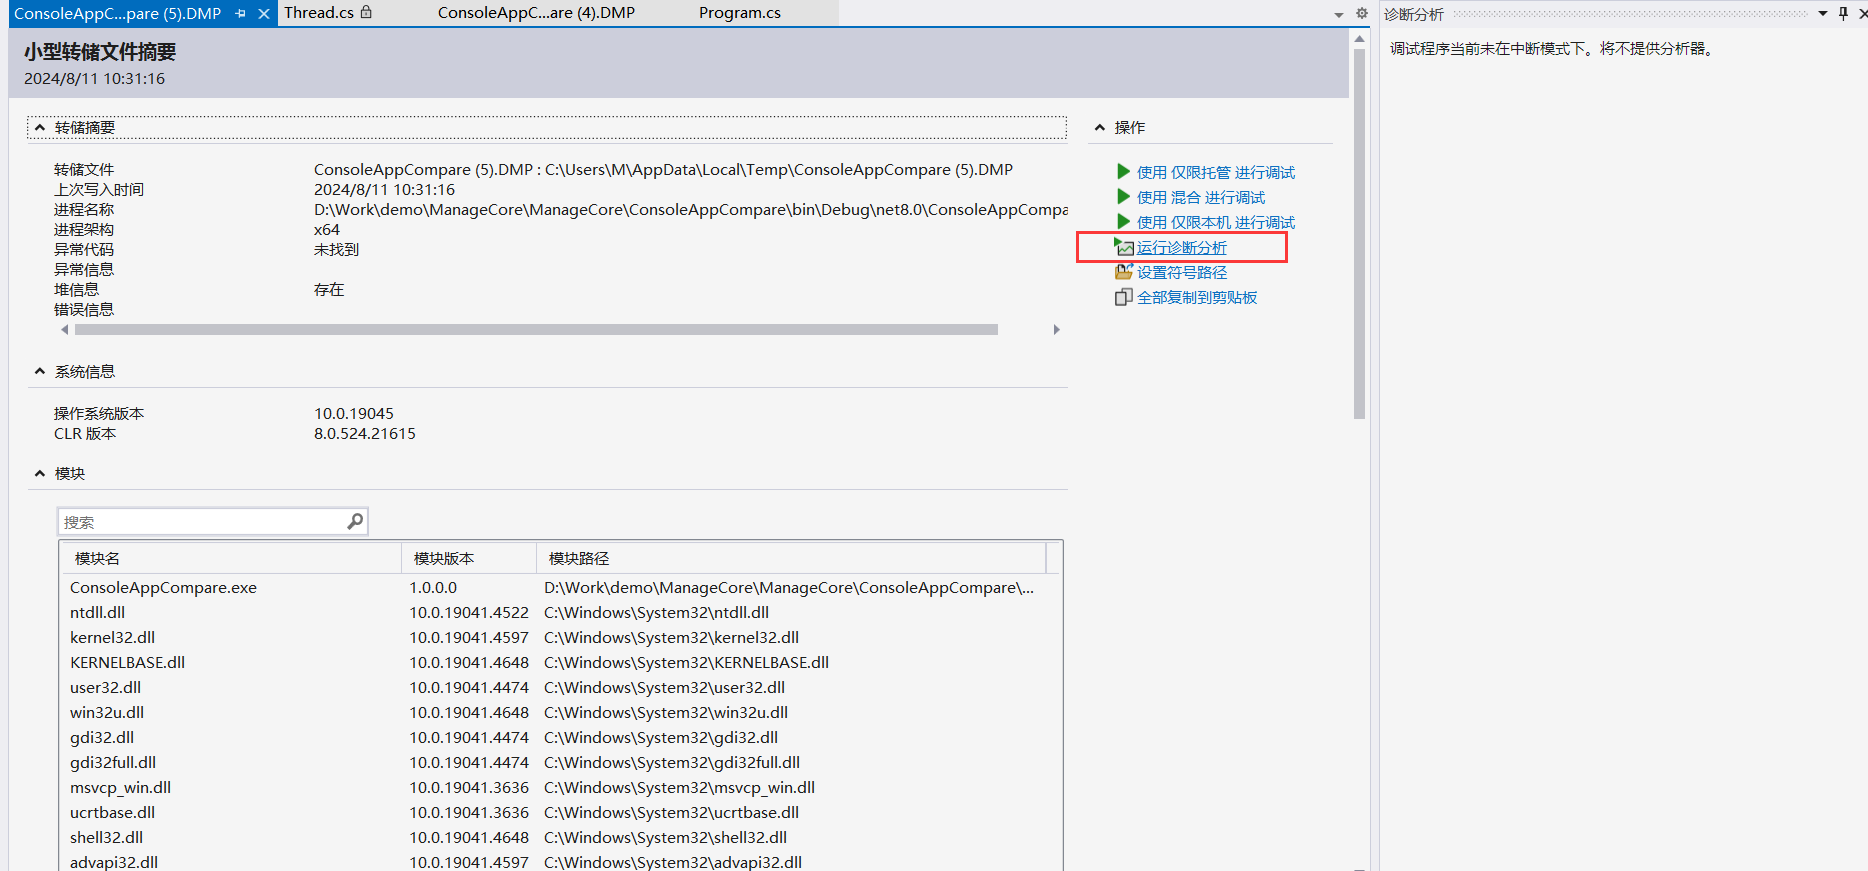Click the 运行诊断分析 link
The image size is (1868, 871).
coord(1182,247)
